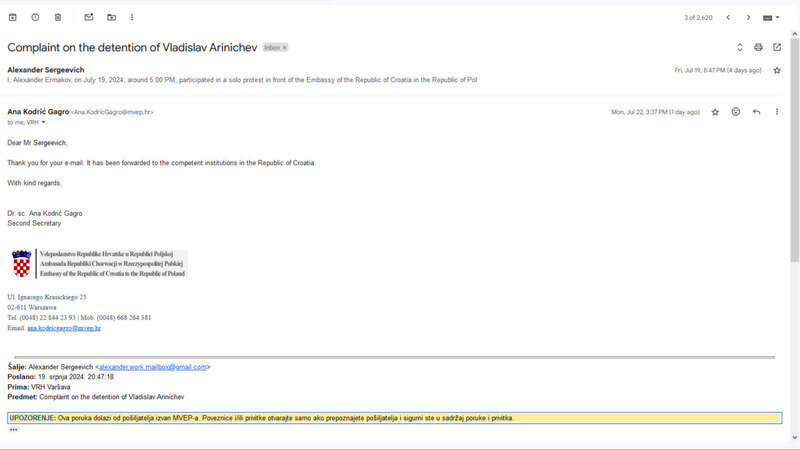Reply to Ana Kodrić Gagro's message

pyautogui.click(x=756, y=112)
